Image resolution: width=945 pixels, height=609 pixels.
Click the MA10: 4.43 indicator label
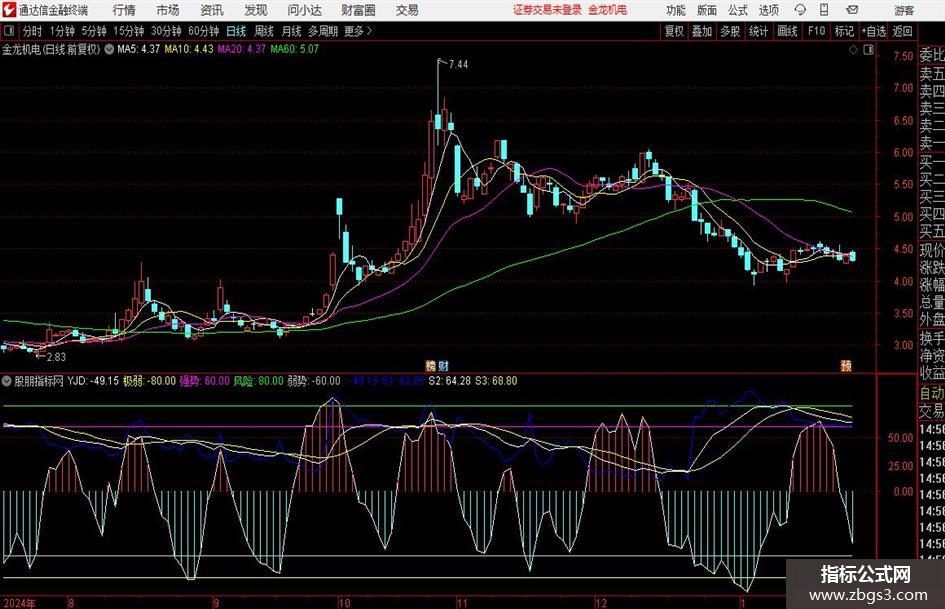tap(189, 49)
